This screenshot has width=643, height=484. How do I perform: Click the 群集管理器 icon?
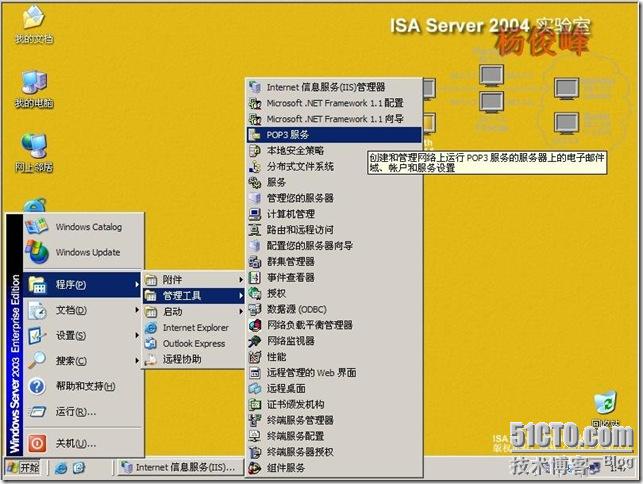pos(255,262)
